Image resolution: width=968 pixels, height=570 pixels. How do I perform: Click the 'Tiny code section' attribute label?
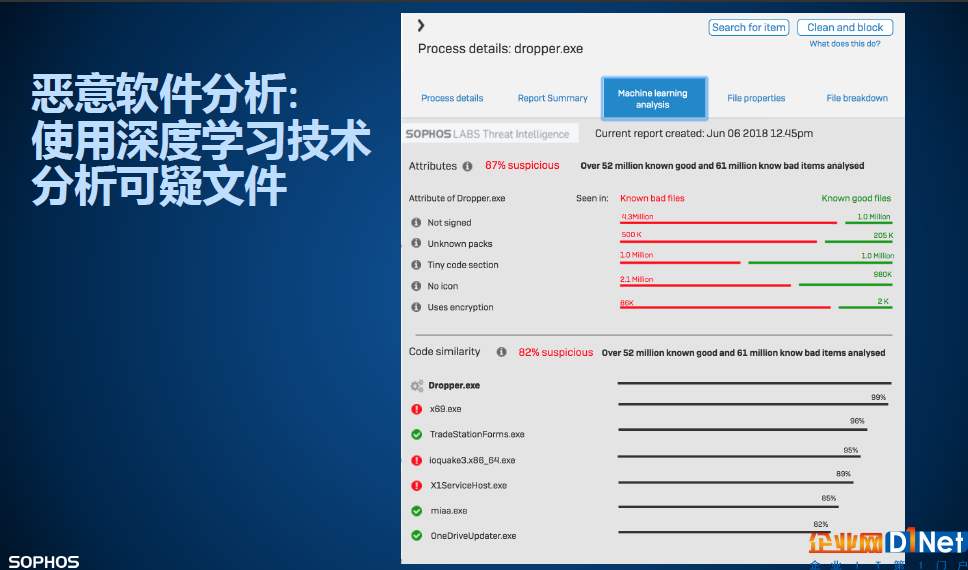click(462, 264)
